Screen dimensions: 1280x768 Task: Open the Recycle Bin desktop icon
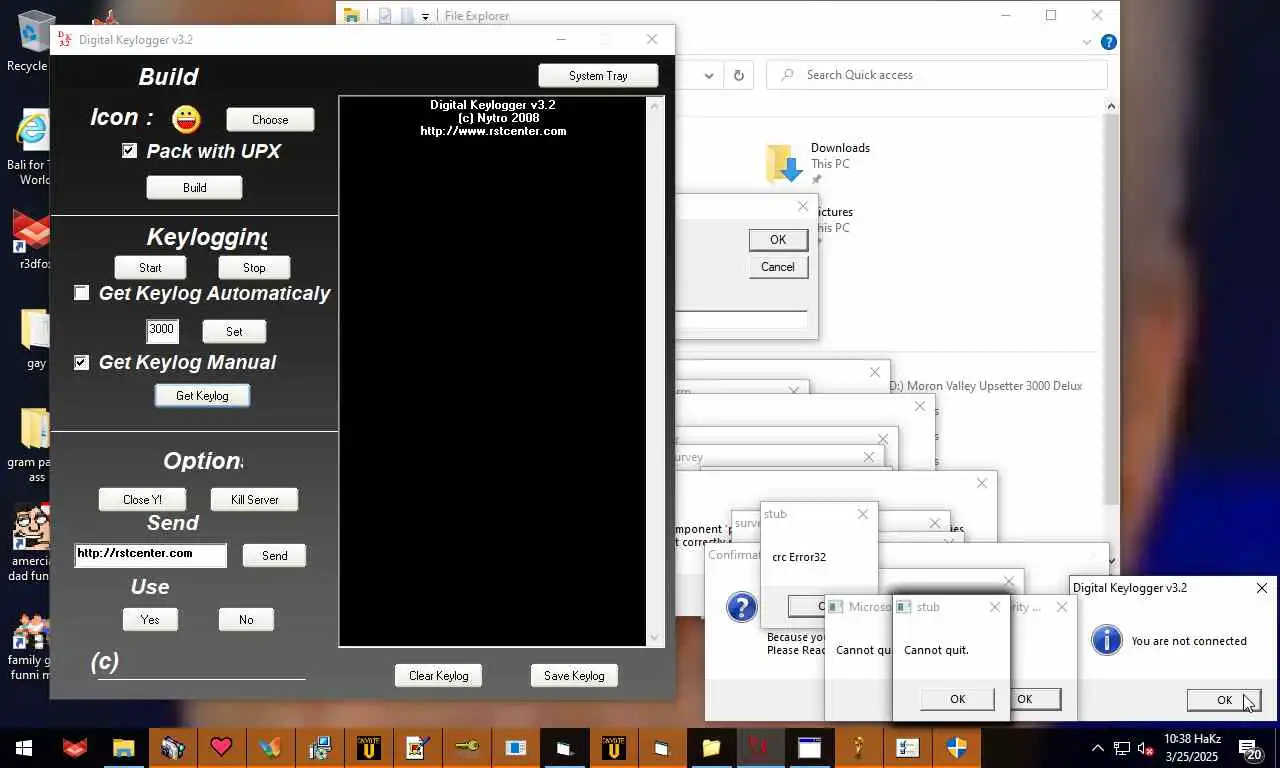pos(36,42)
